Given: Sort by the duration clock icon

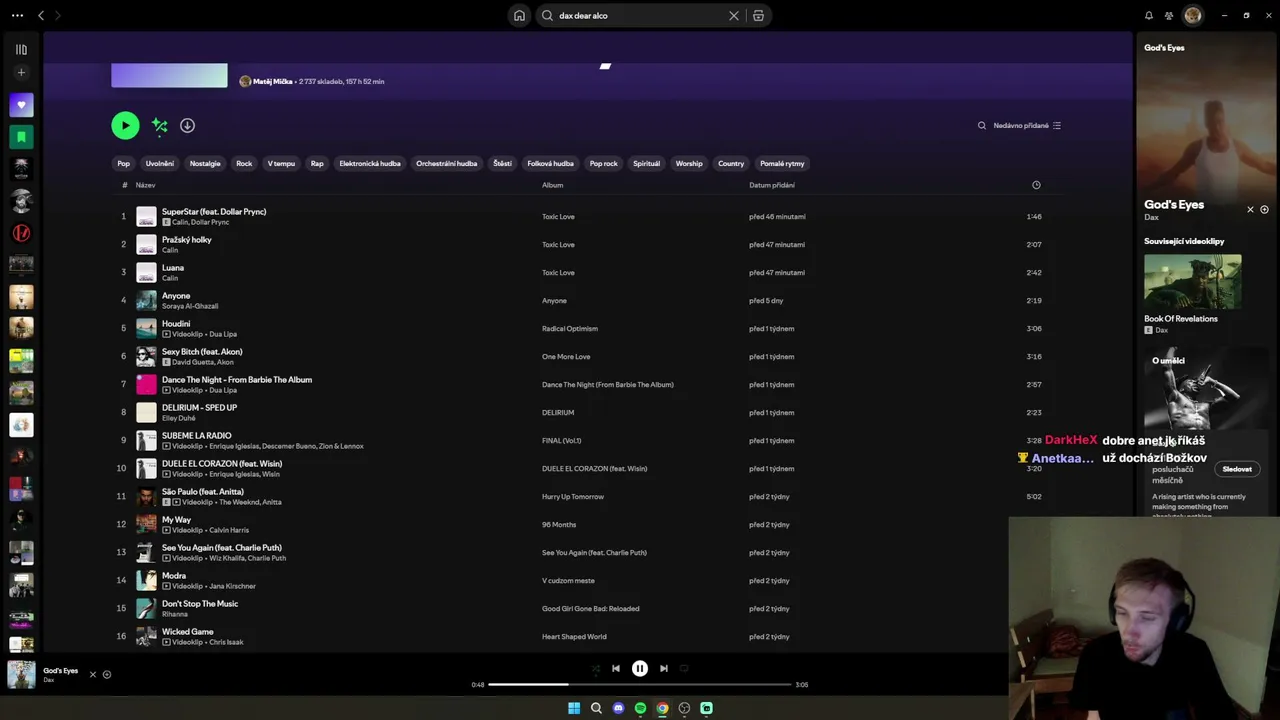Looking at the screenshot, I should pyautogui.click(x=1036, y=185).
